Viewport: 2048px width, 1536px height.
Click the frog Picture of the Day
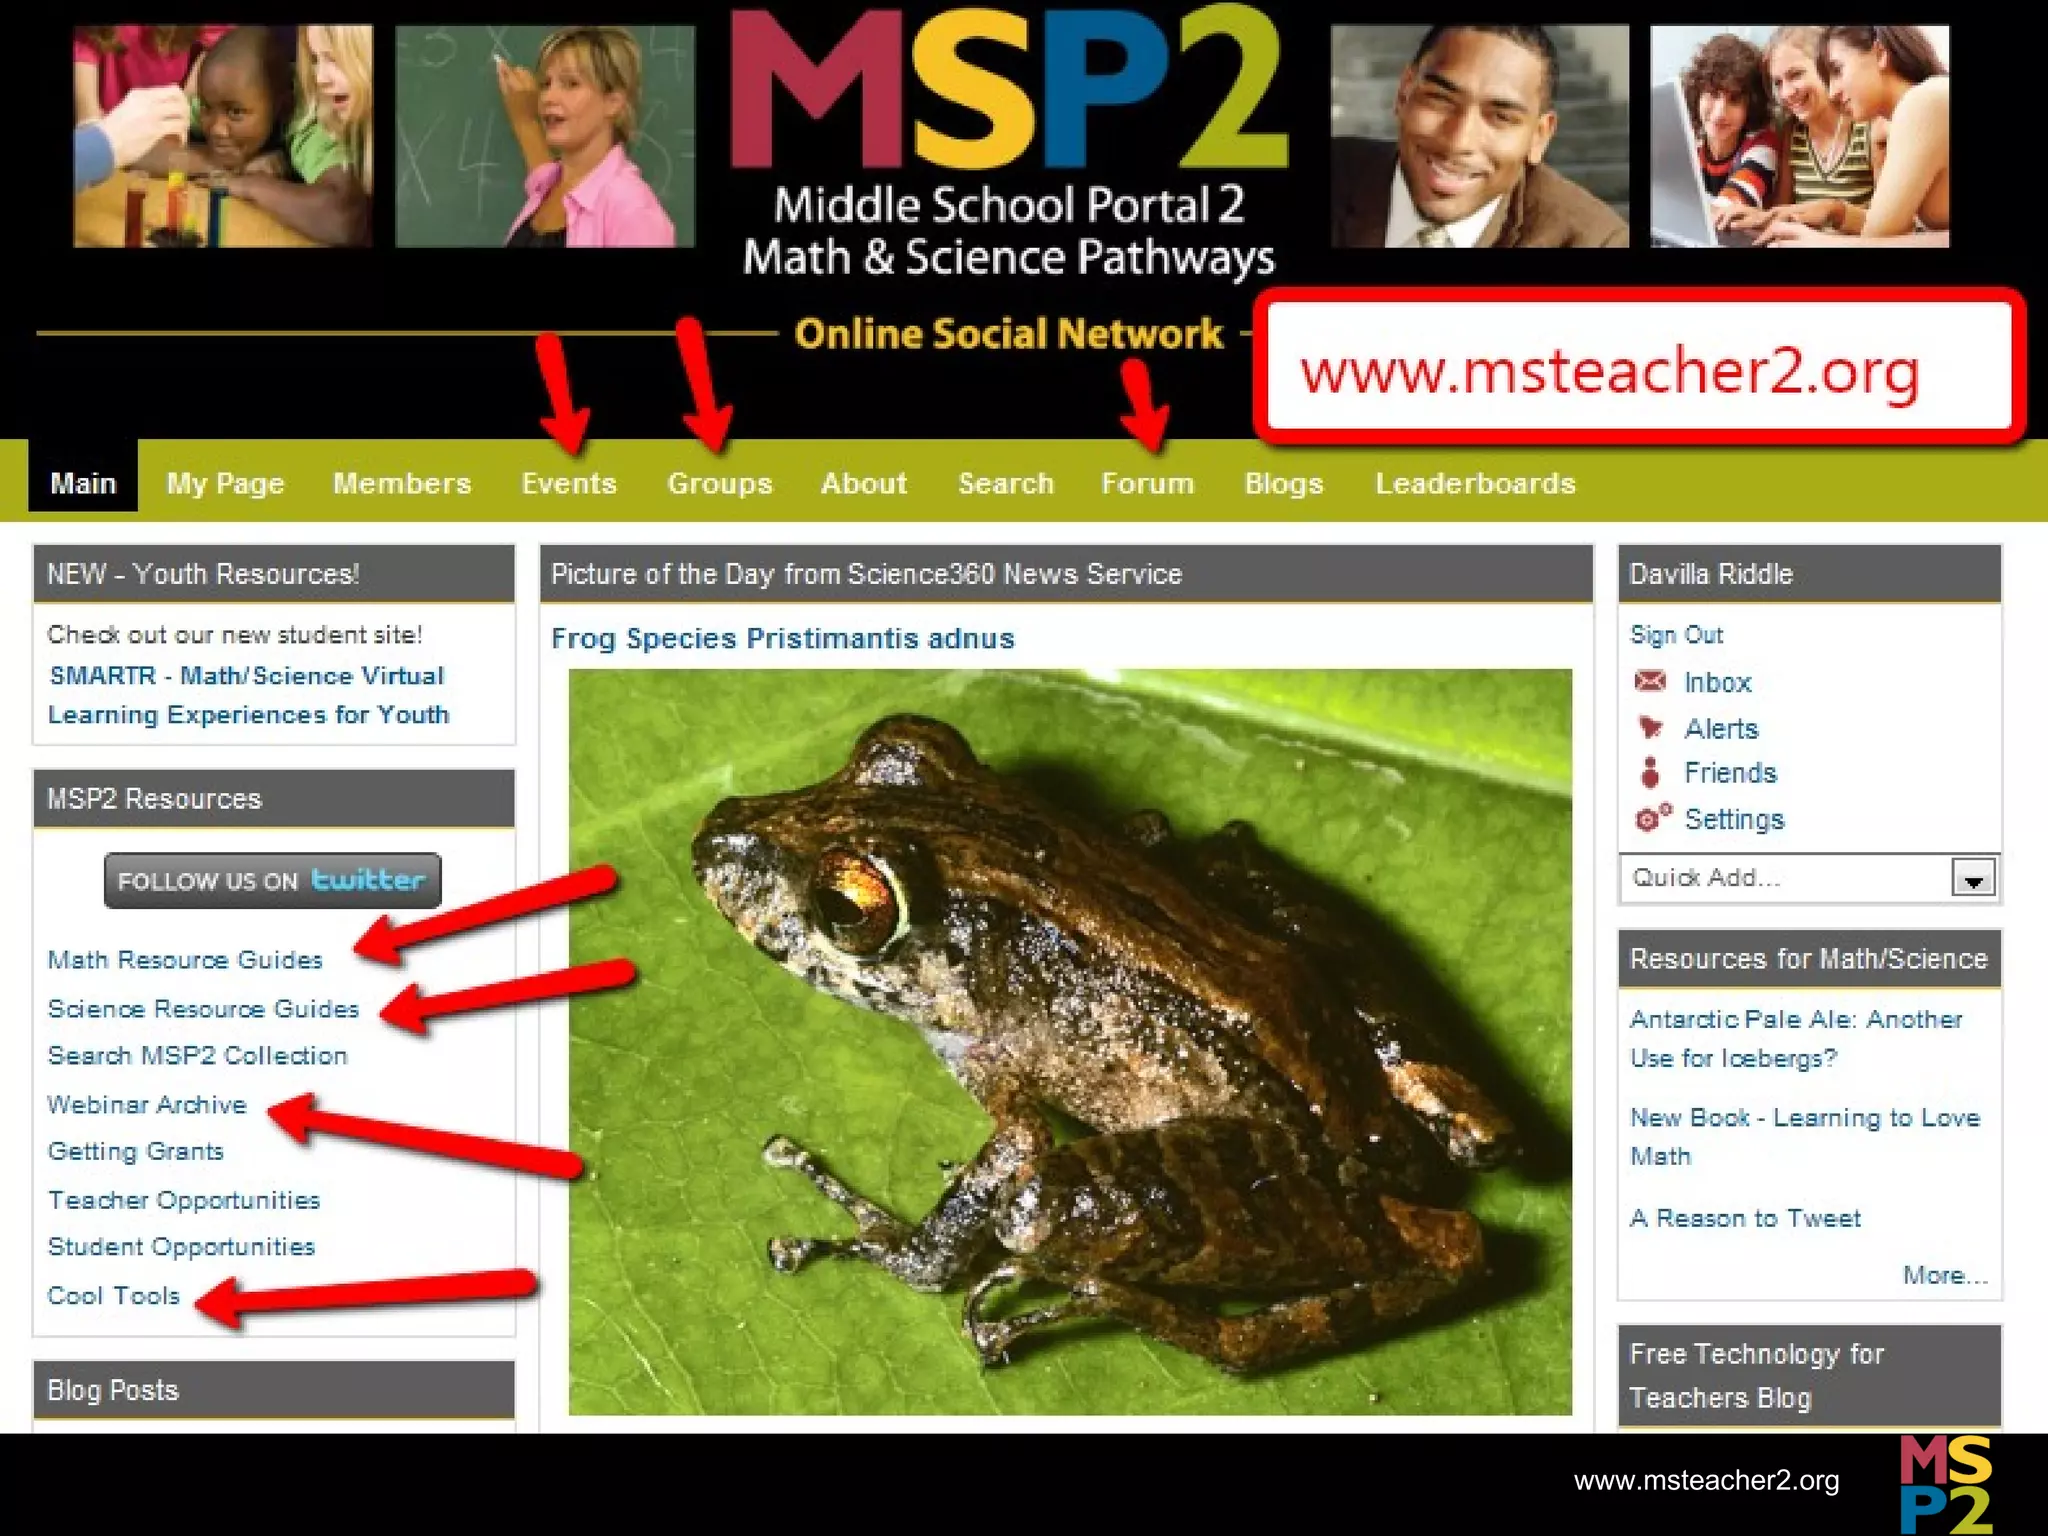(1070, 1042)
